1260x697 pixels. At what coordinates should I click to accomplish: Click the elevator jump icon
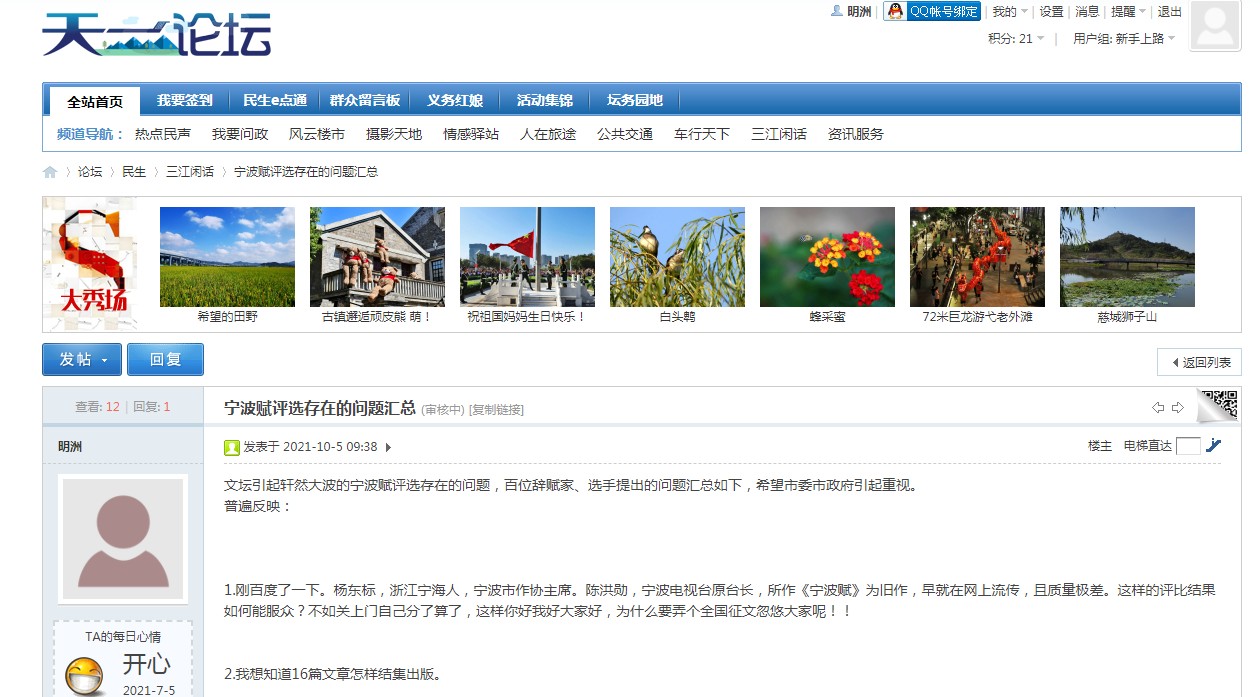1214,446
